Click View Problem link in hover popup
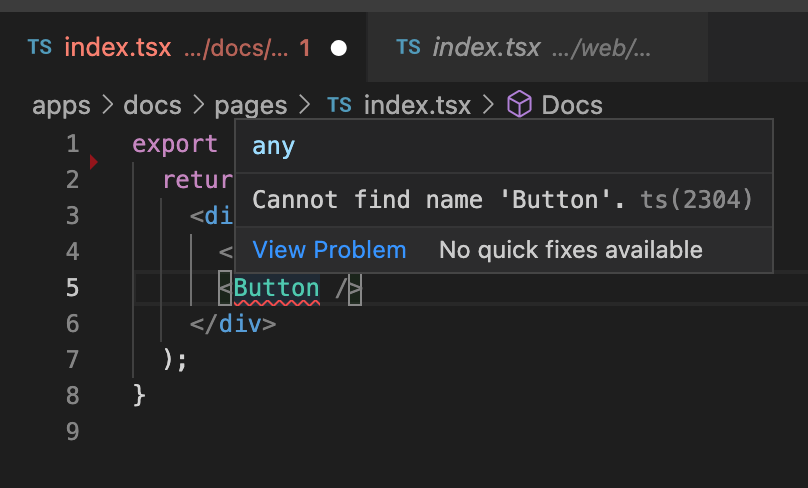This screenshot has width=808, height=488. click(x=329, y=250)
